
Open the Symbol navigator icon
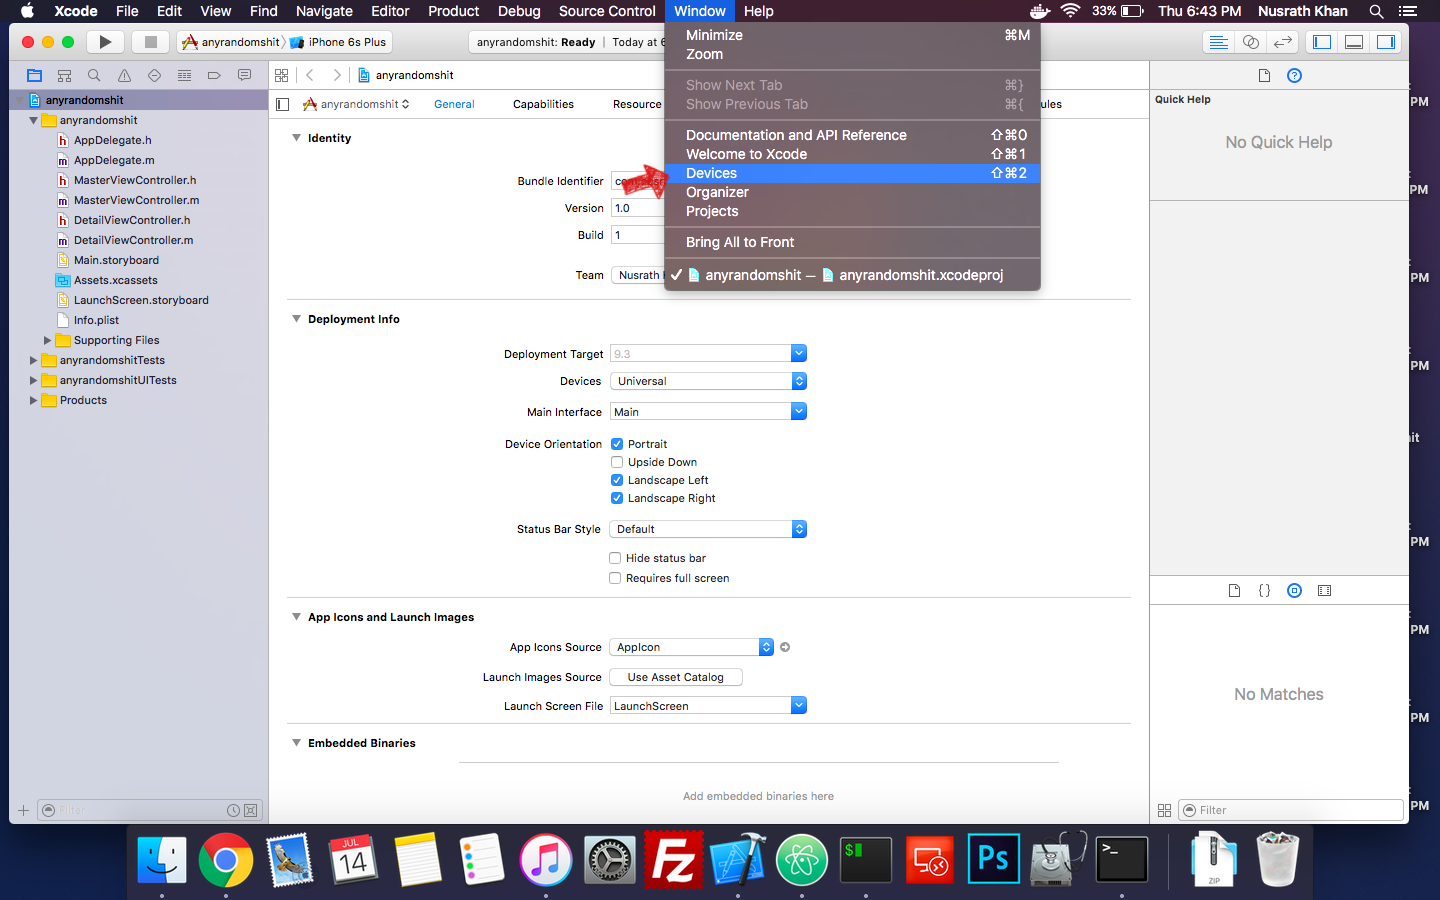point(64,75)
